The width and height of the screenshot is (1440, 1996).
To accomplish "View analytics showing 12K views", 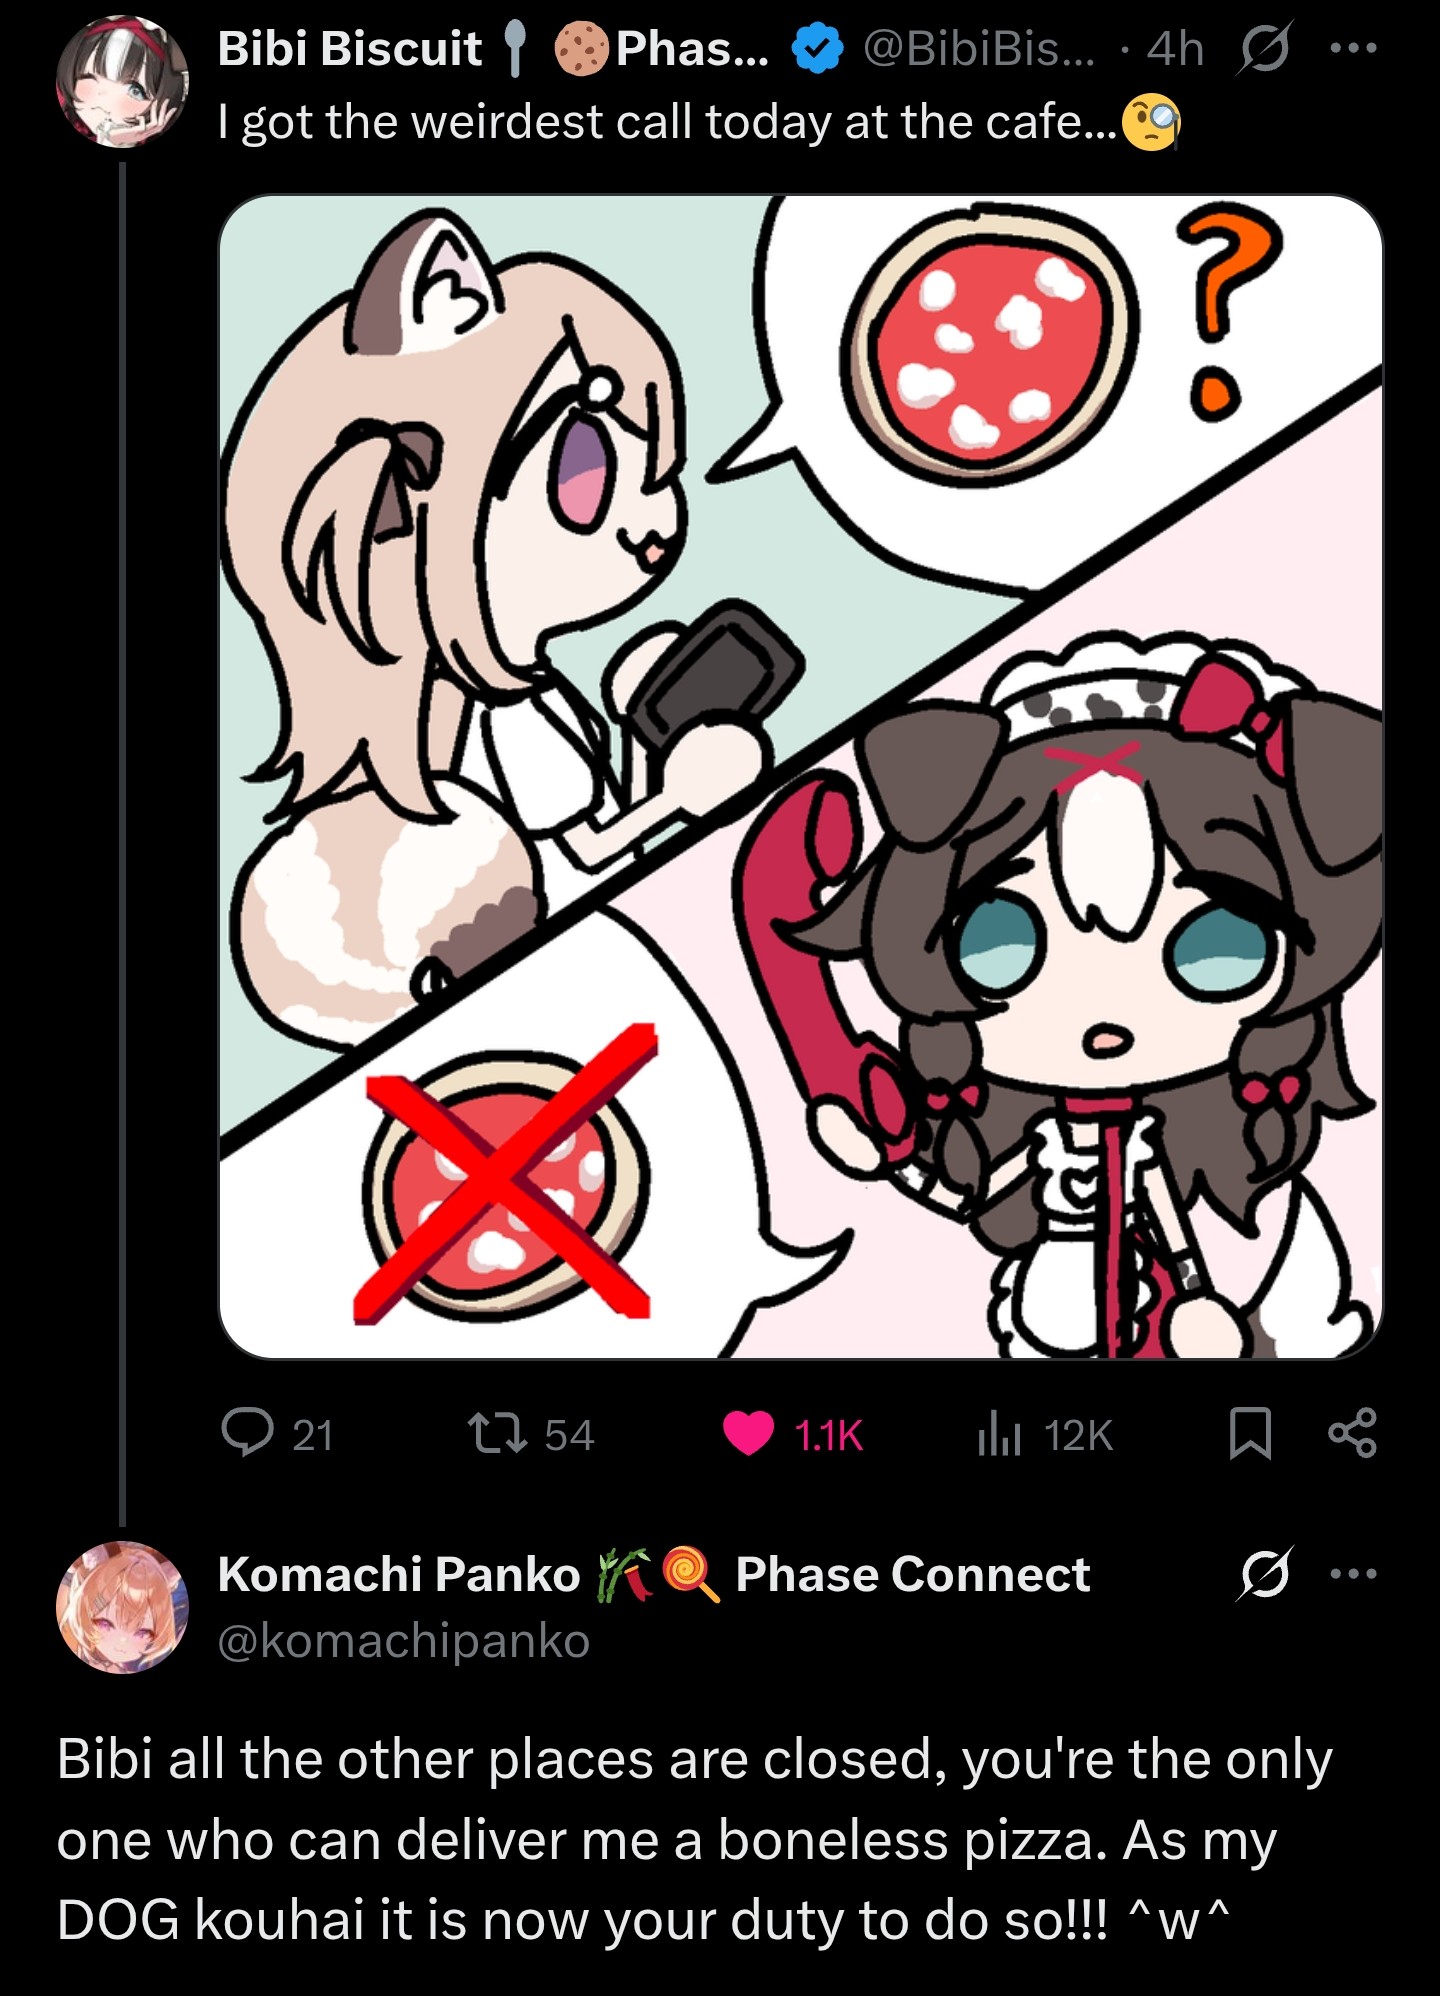I will (x=998, y=1433).
